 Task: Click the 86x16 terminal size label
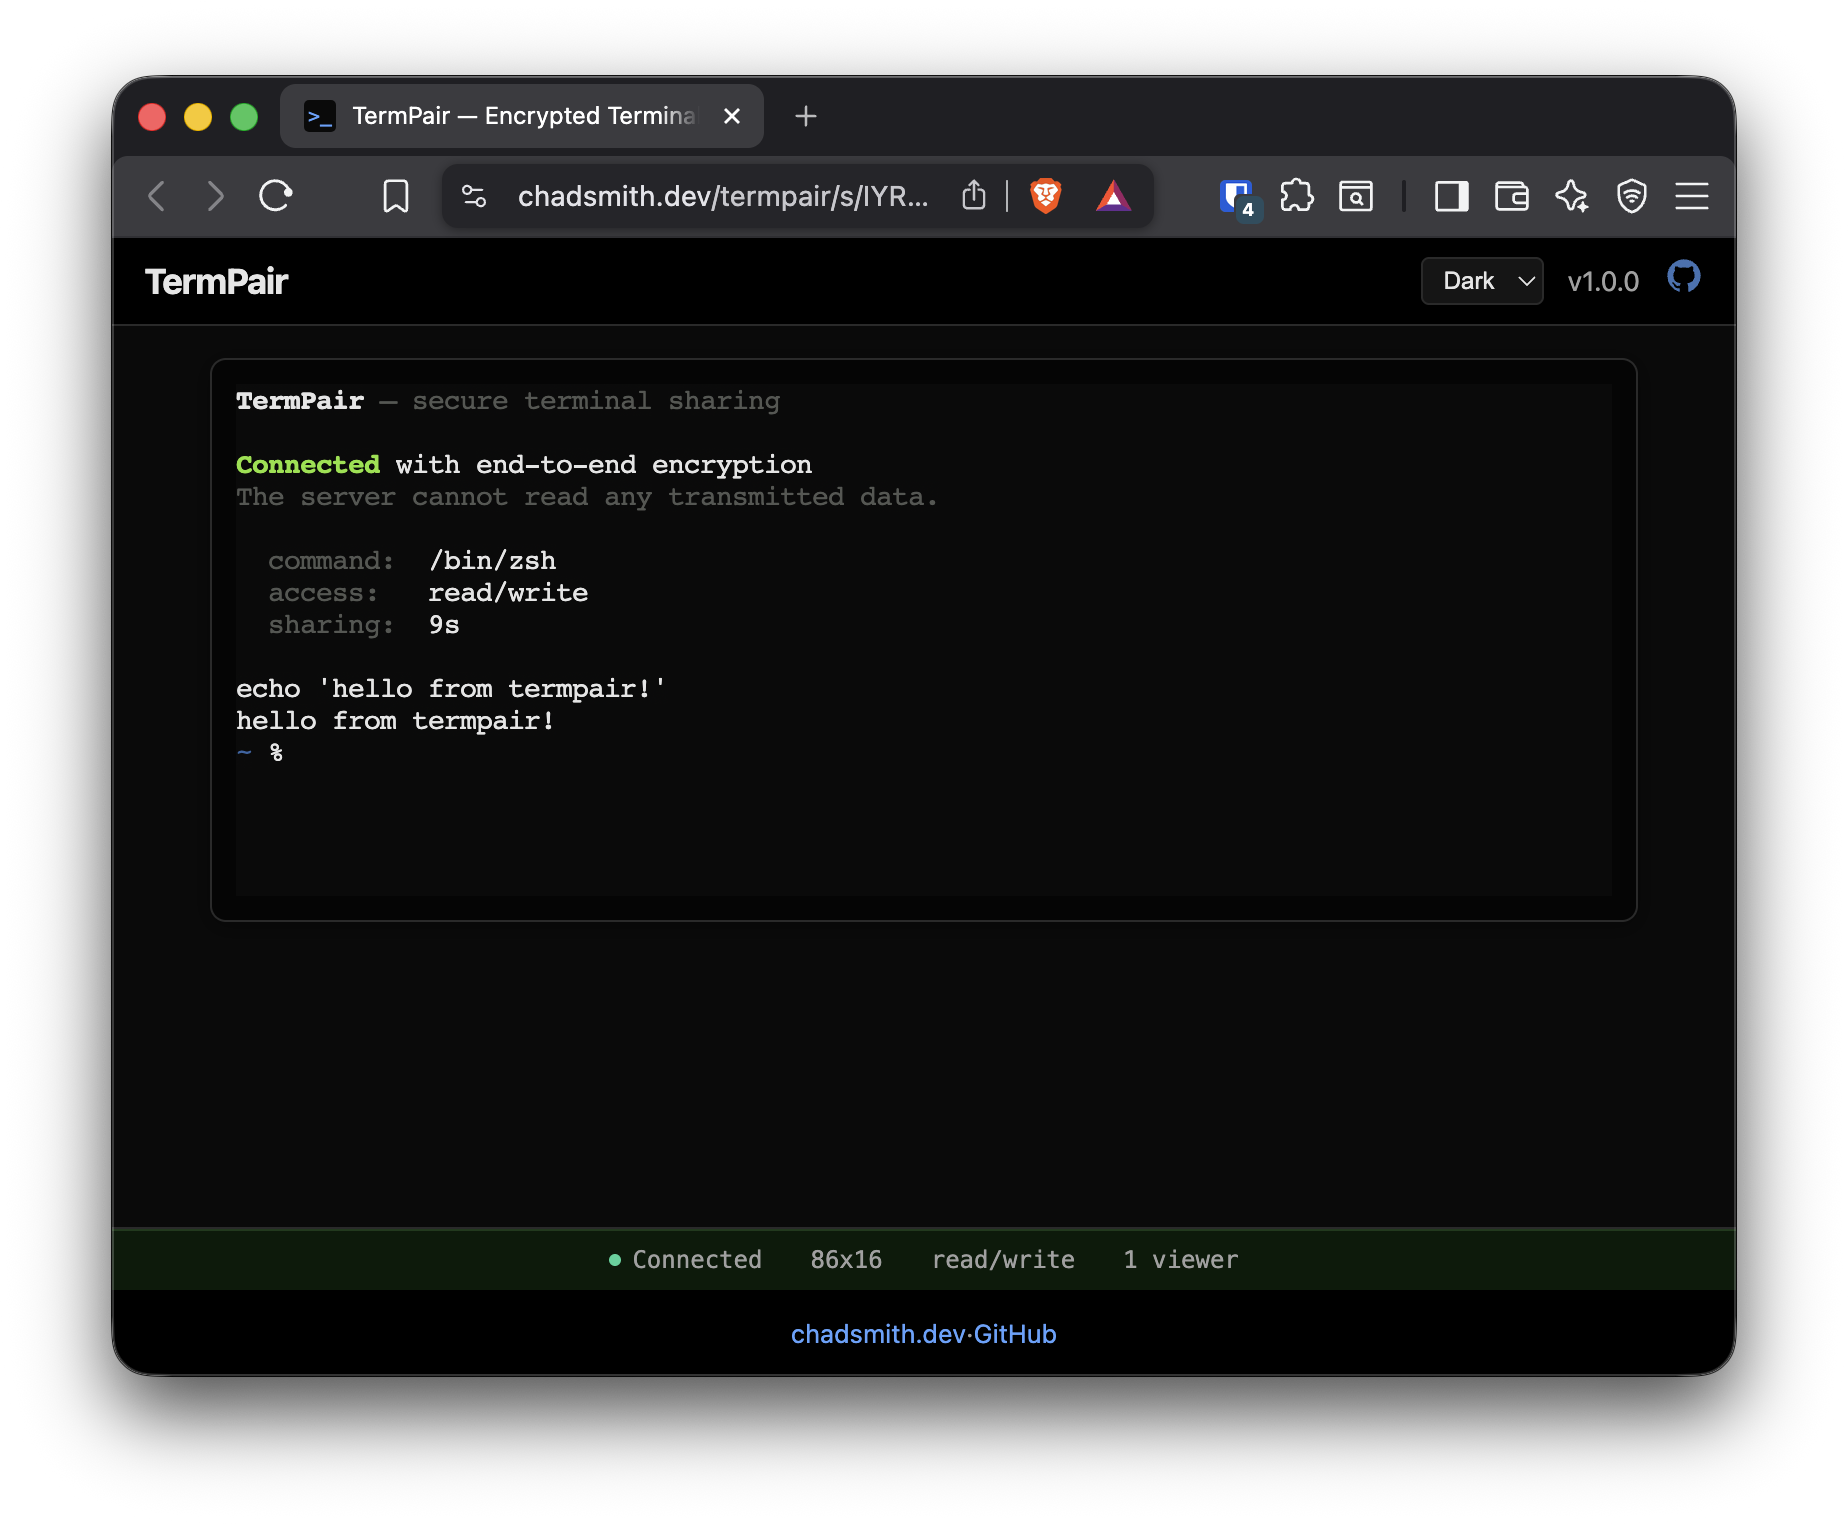[846, 1259]
